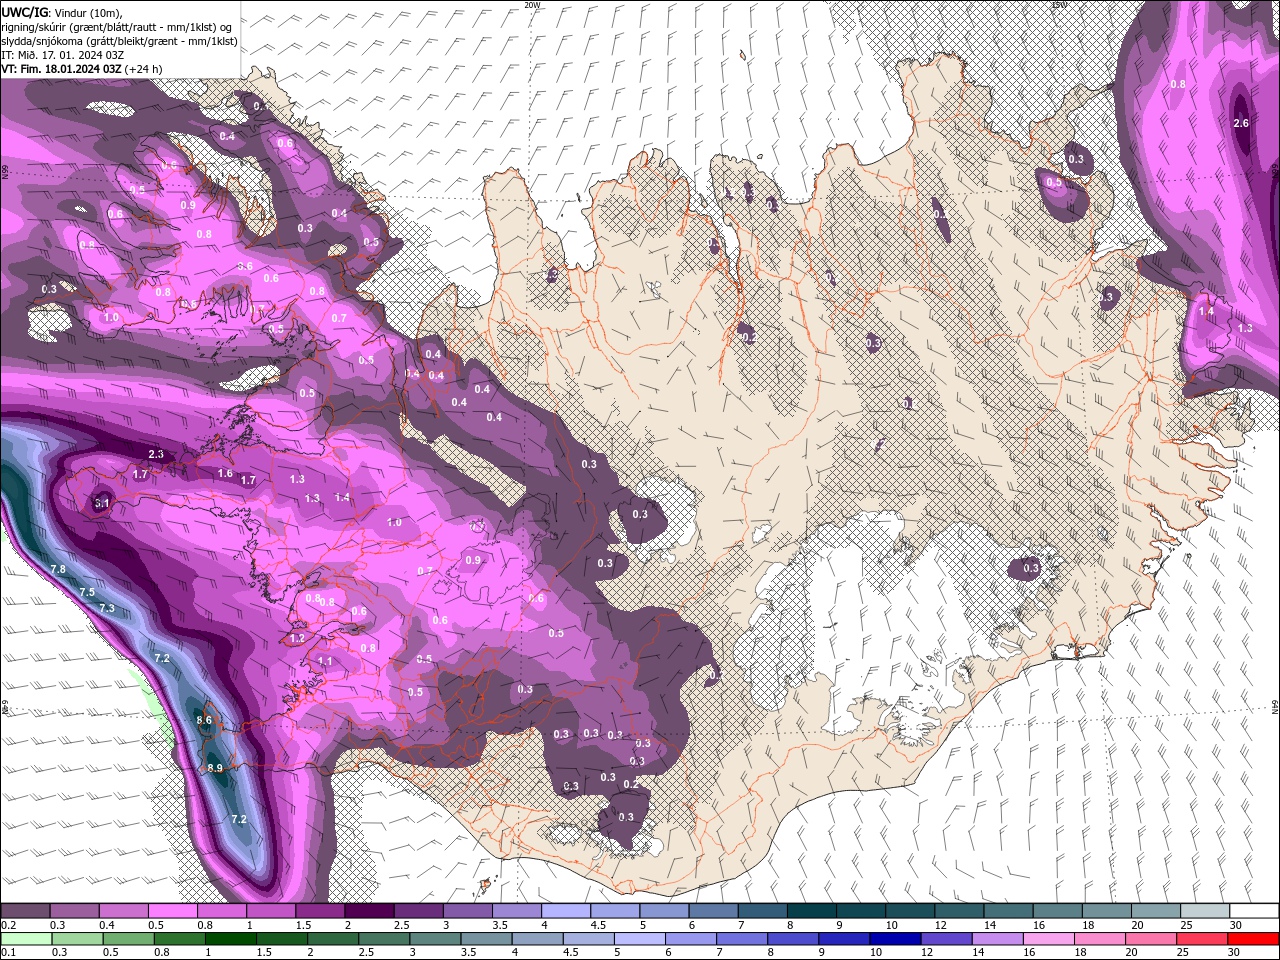Click the 'rigning/skúrir (grænt/blátt/rautt - mm/1klst) og' line
The height and width of the screenshot is (960, 1280).
click(x=118, y=27)
